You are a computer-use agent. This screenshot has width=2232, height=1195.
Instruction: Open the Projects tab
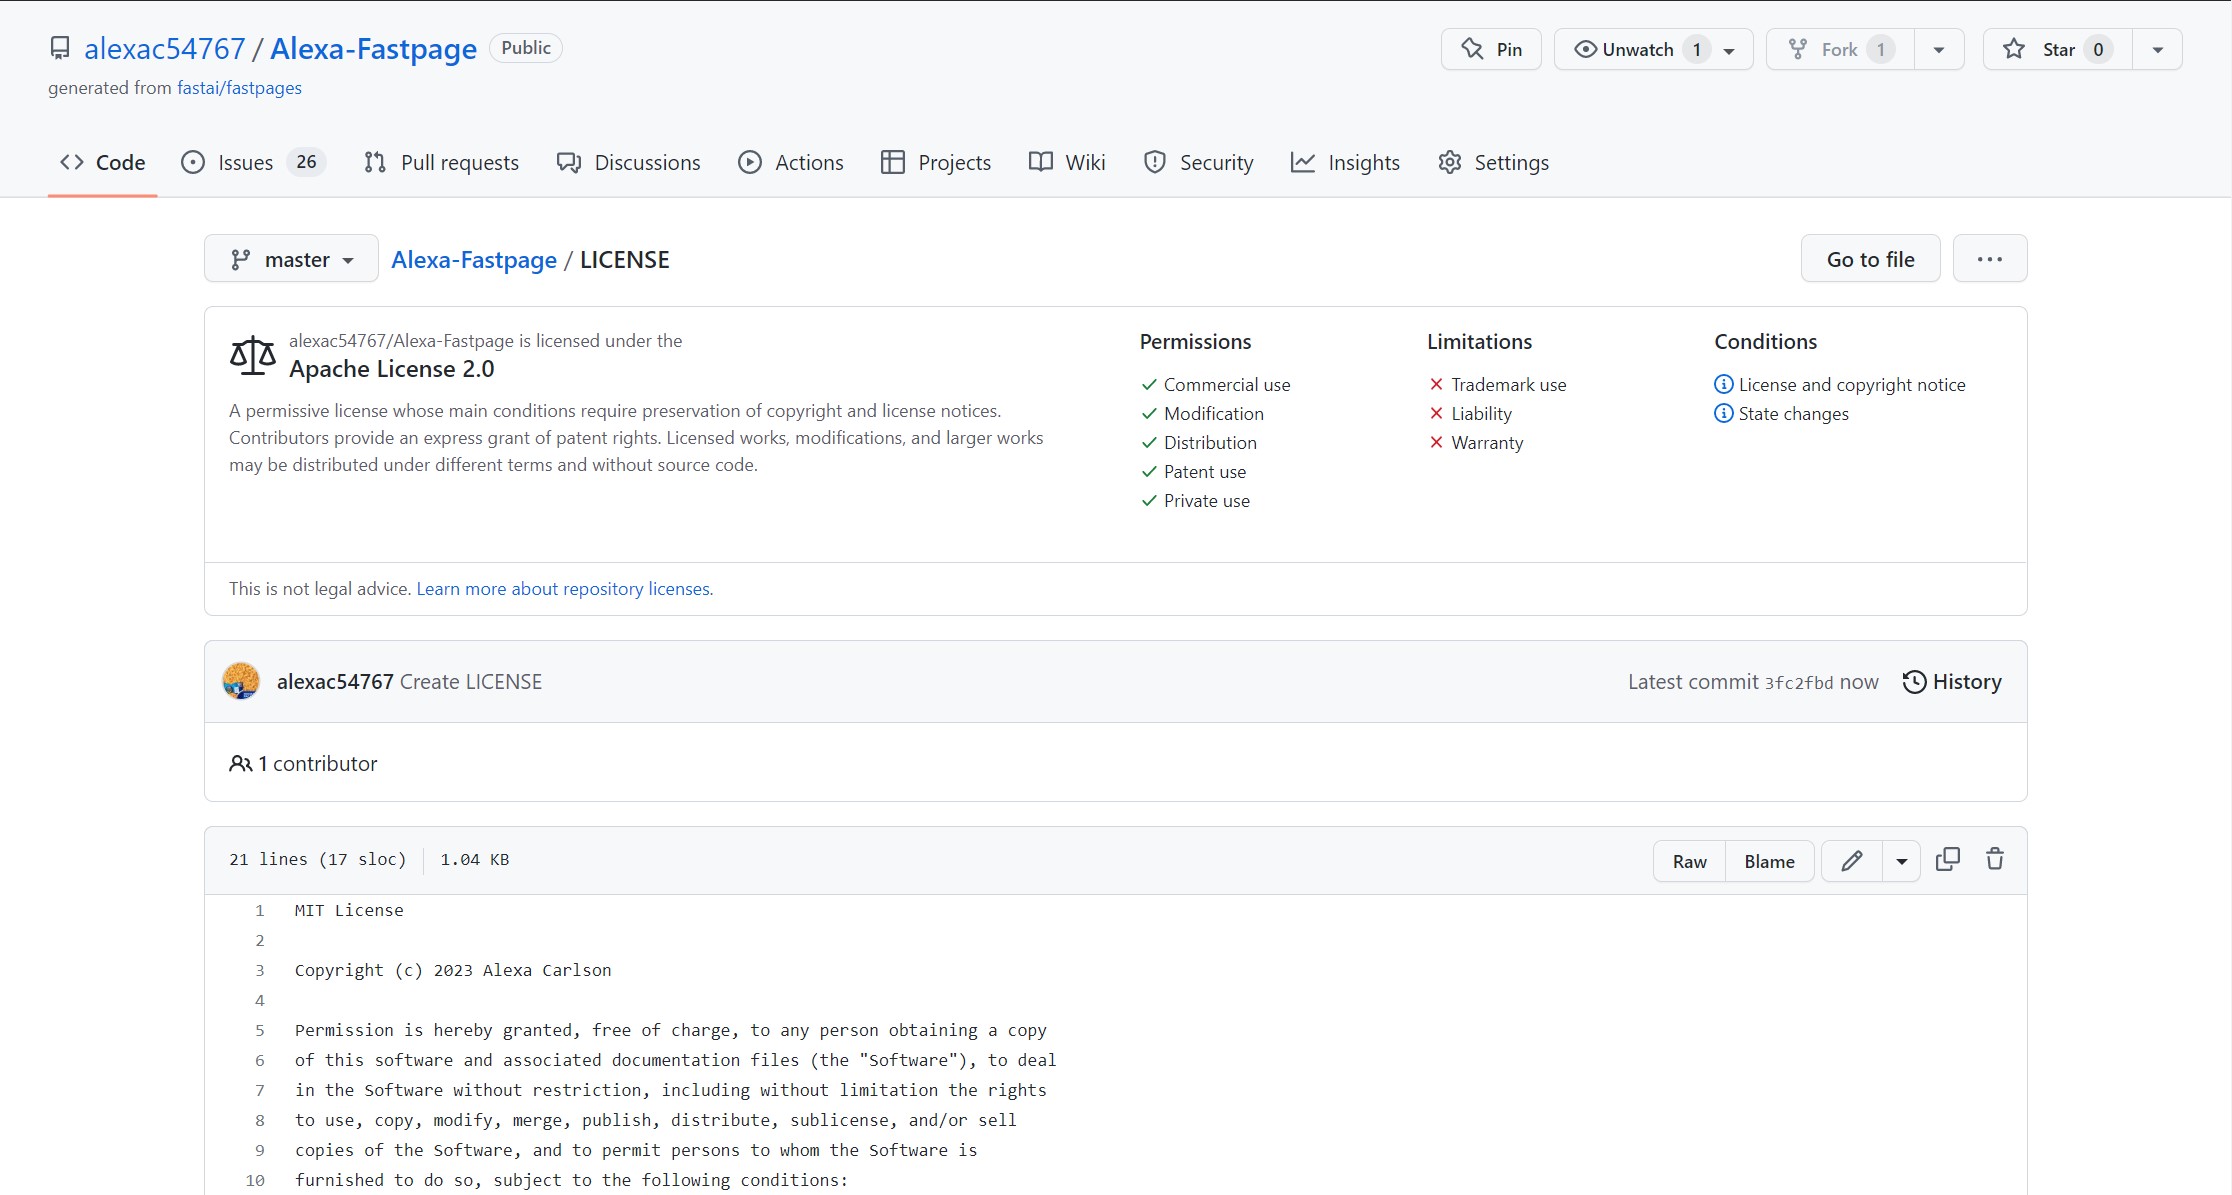point(936,162)
